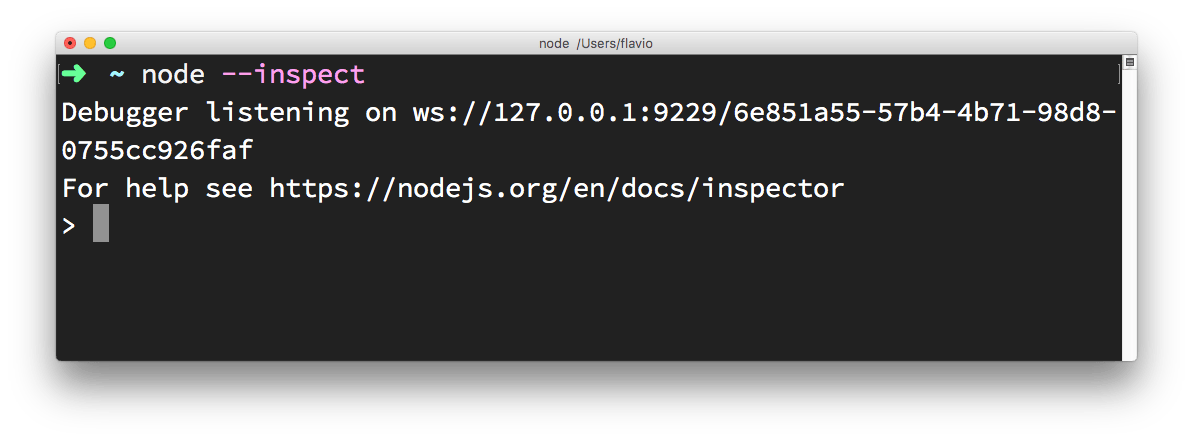Click the word 'node' in the command
Image resolution: width=1193 pixels, height=441 pixels.
pos(173,74)
